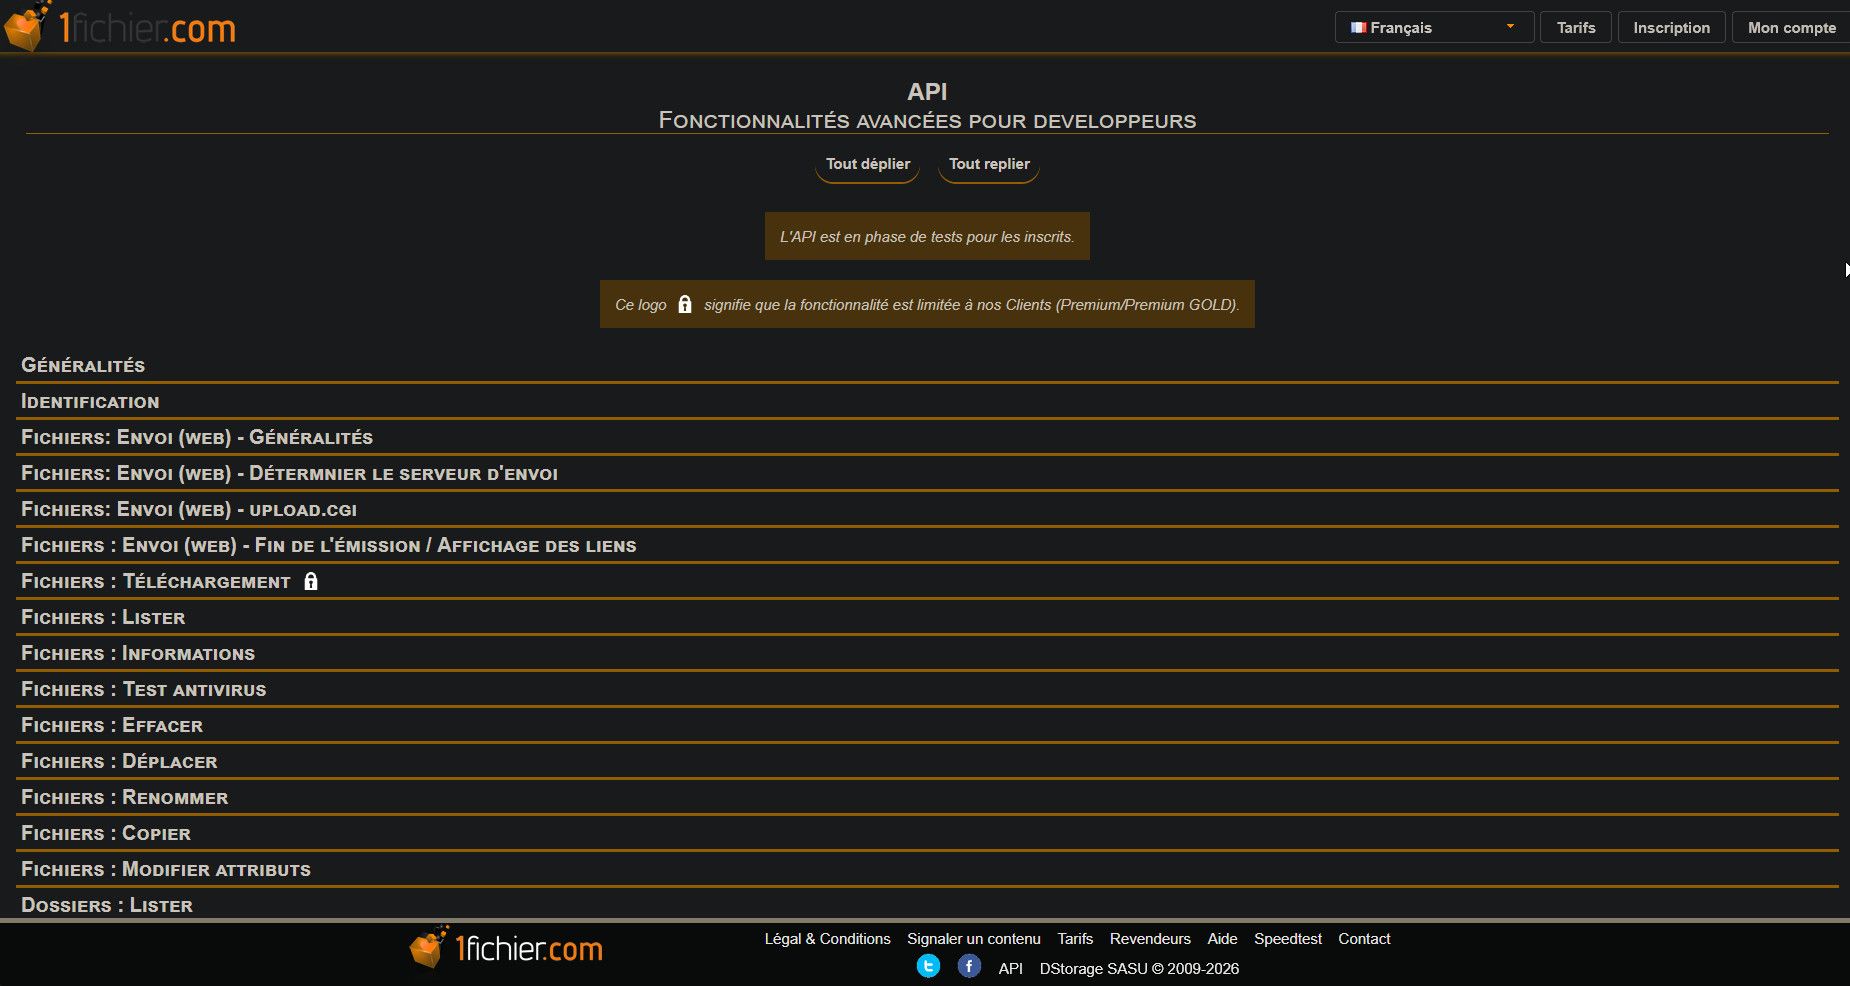
Task: Open Mon compte in the header
Action: pos(1791,28)
